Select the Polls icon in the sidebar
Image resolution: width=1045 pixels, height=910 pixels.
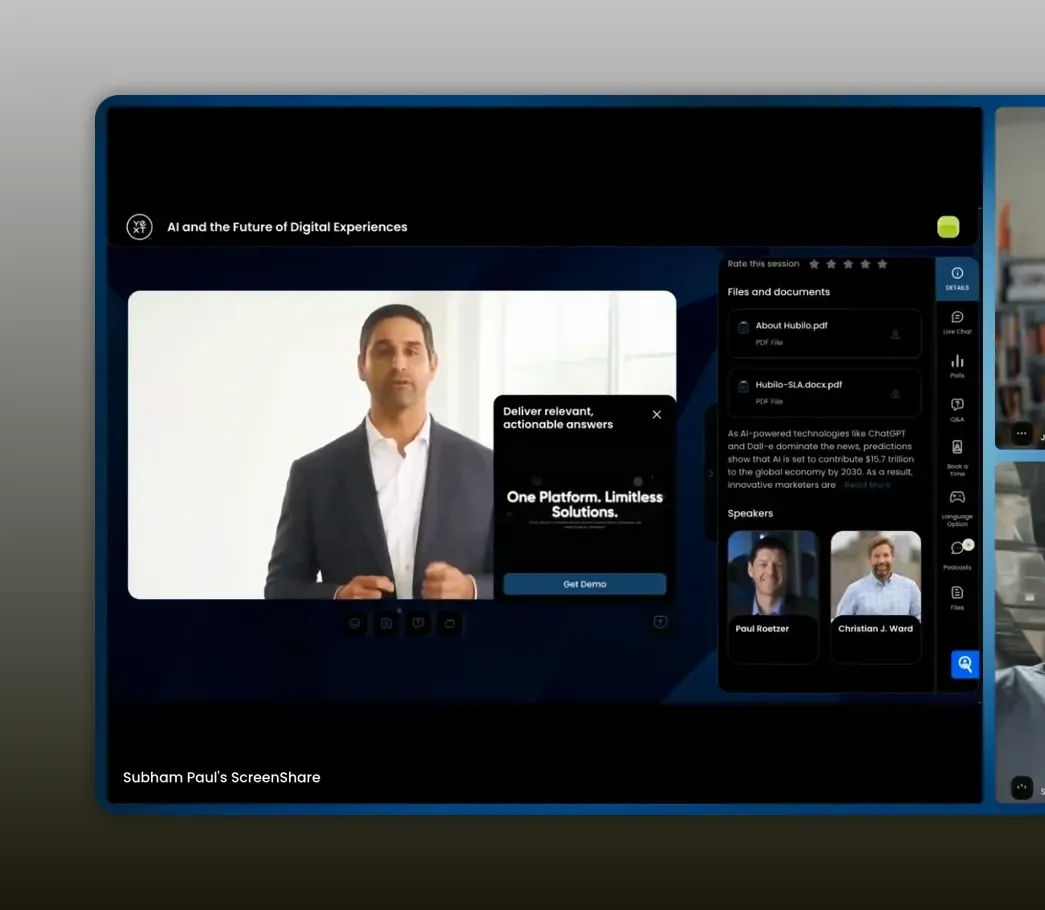(957, 362)
